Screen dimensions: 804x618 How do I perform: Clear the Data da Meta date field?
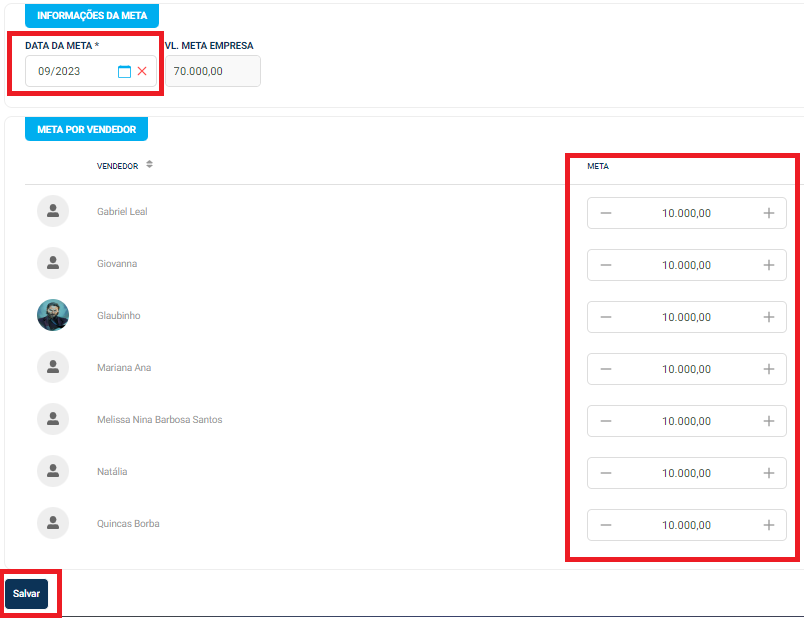tap(142, 71)
